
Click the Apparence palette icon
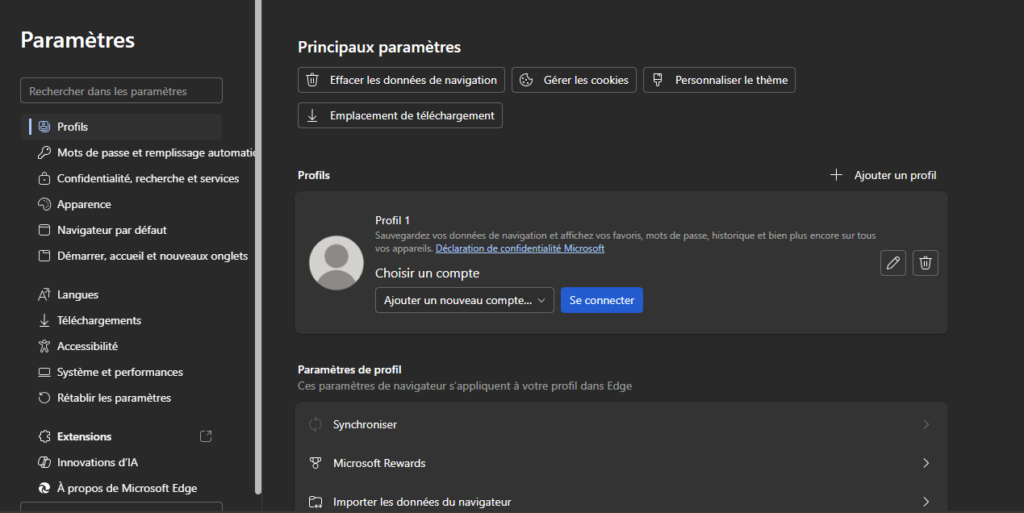coord(44,204)
